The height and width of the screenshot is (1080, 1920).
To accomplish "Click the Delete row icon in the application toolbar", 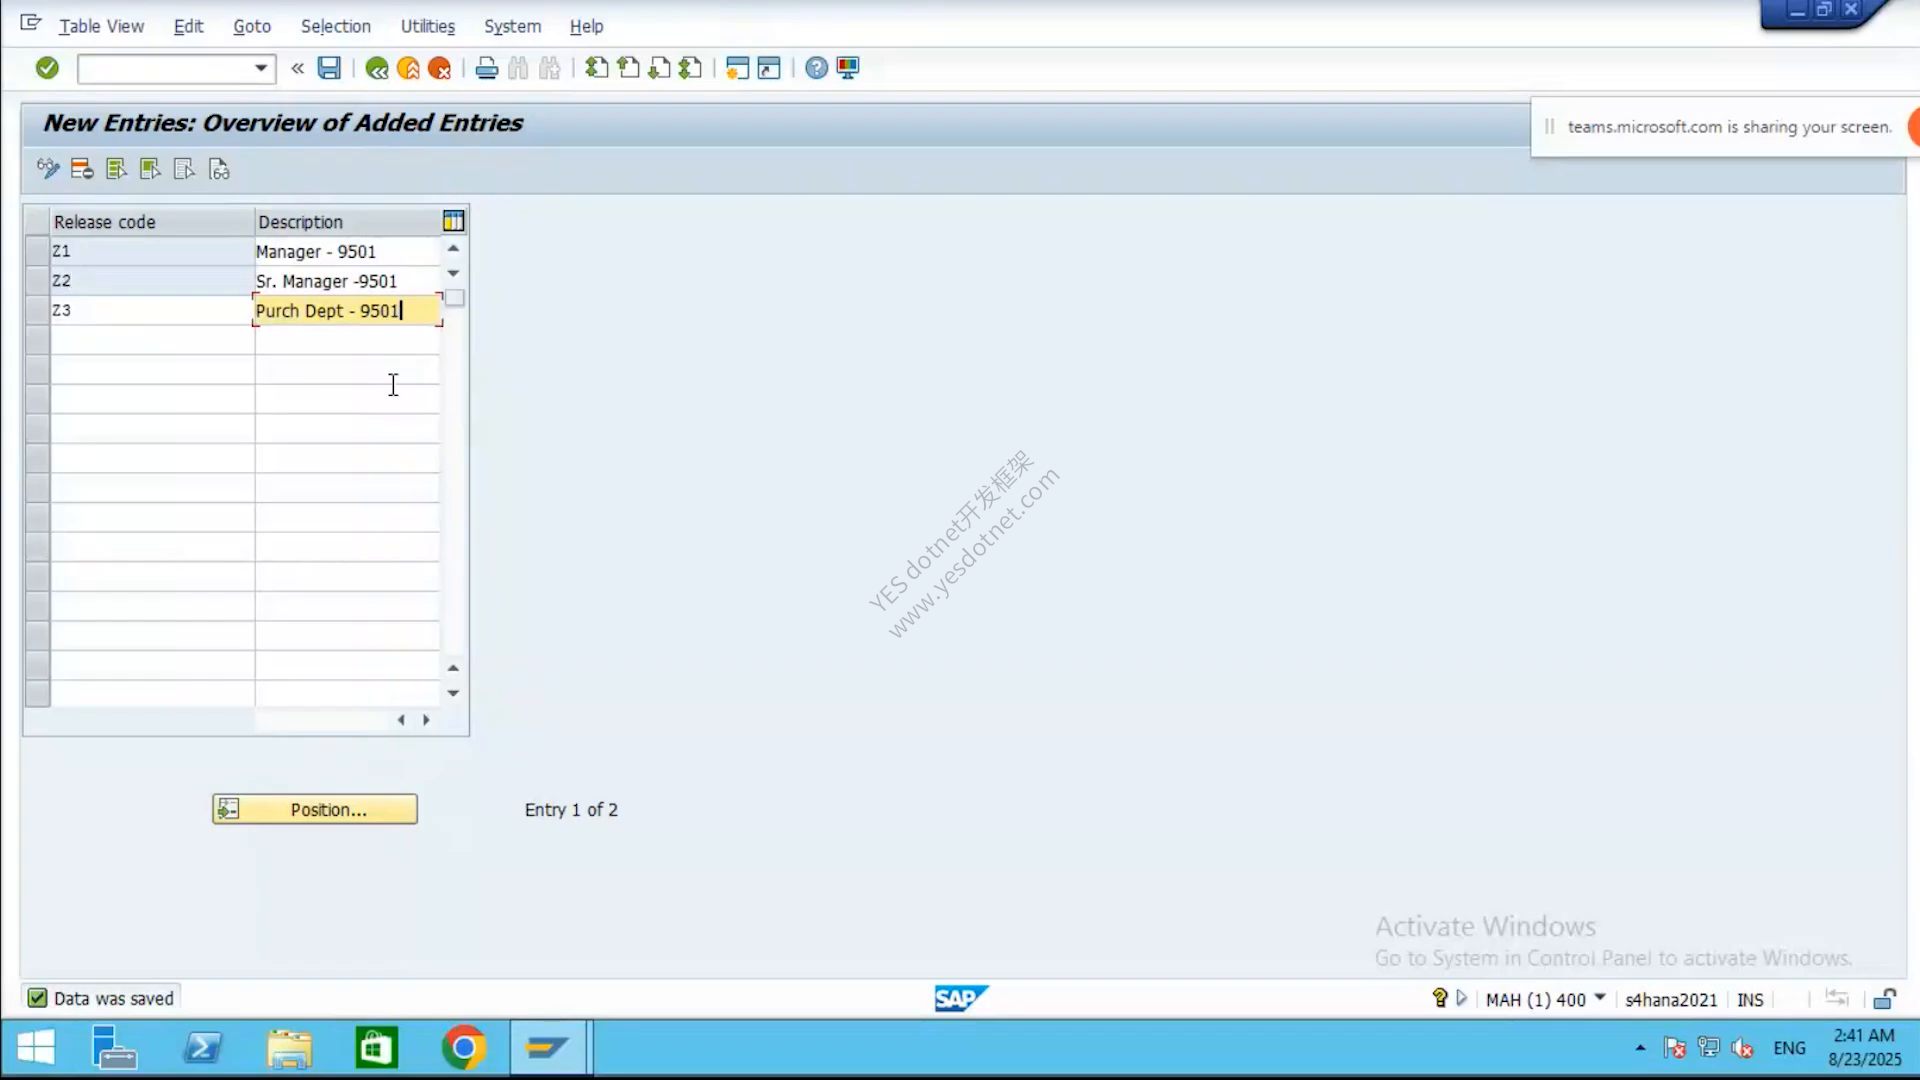I will coord(82,169).
